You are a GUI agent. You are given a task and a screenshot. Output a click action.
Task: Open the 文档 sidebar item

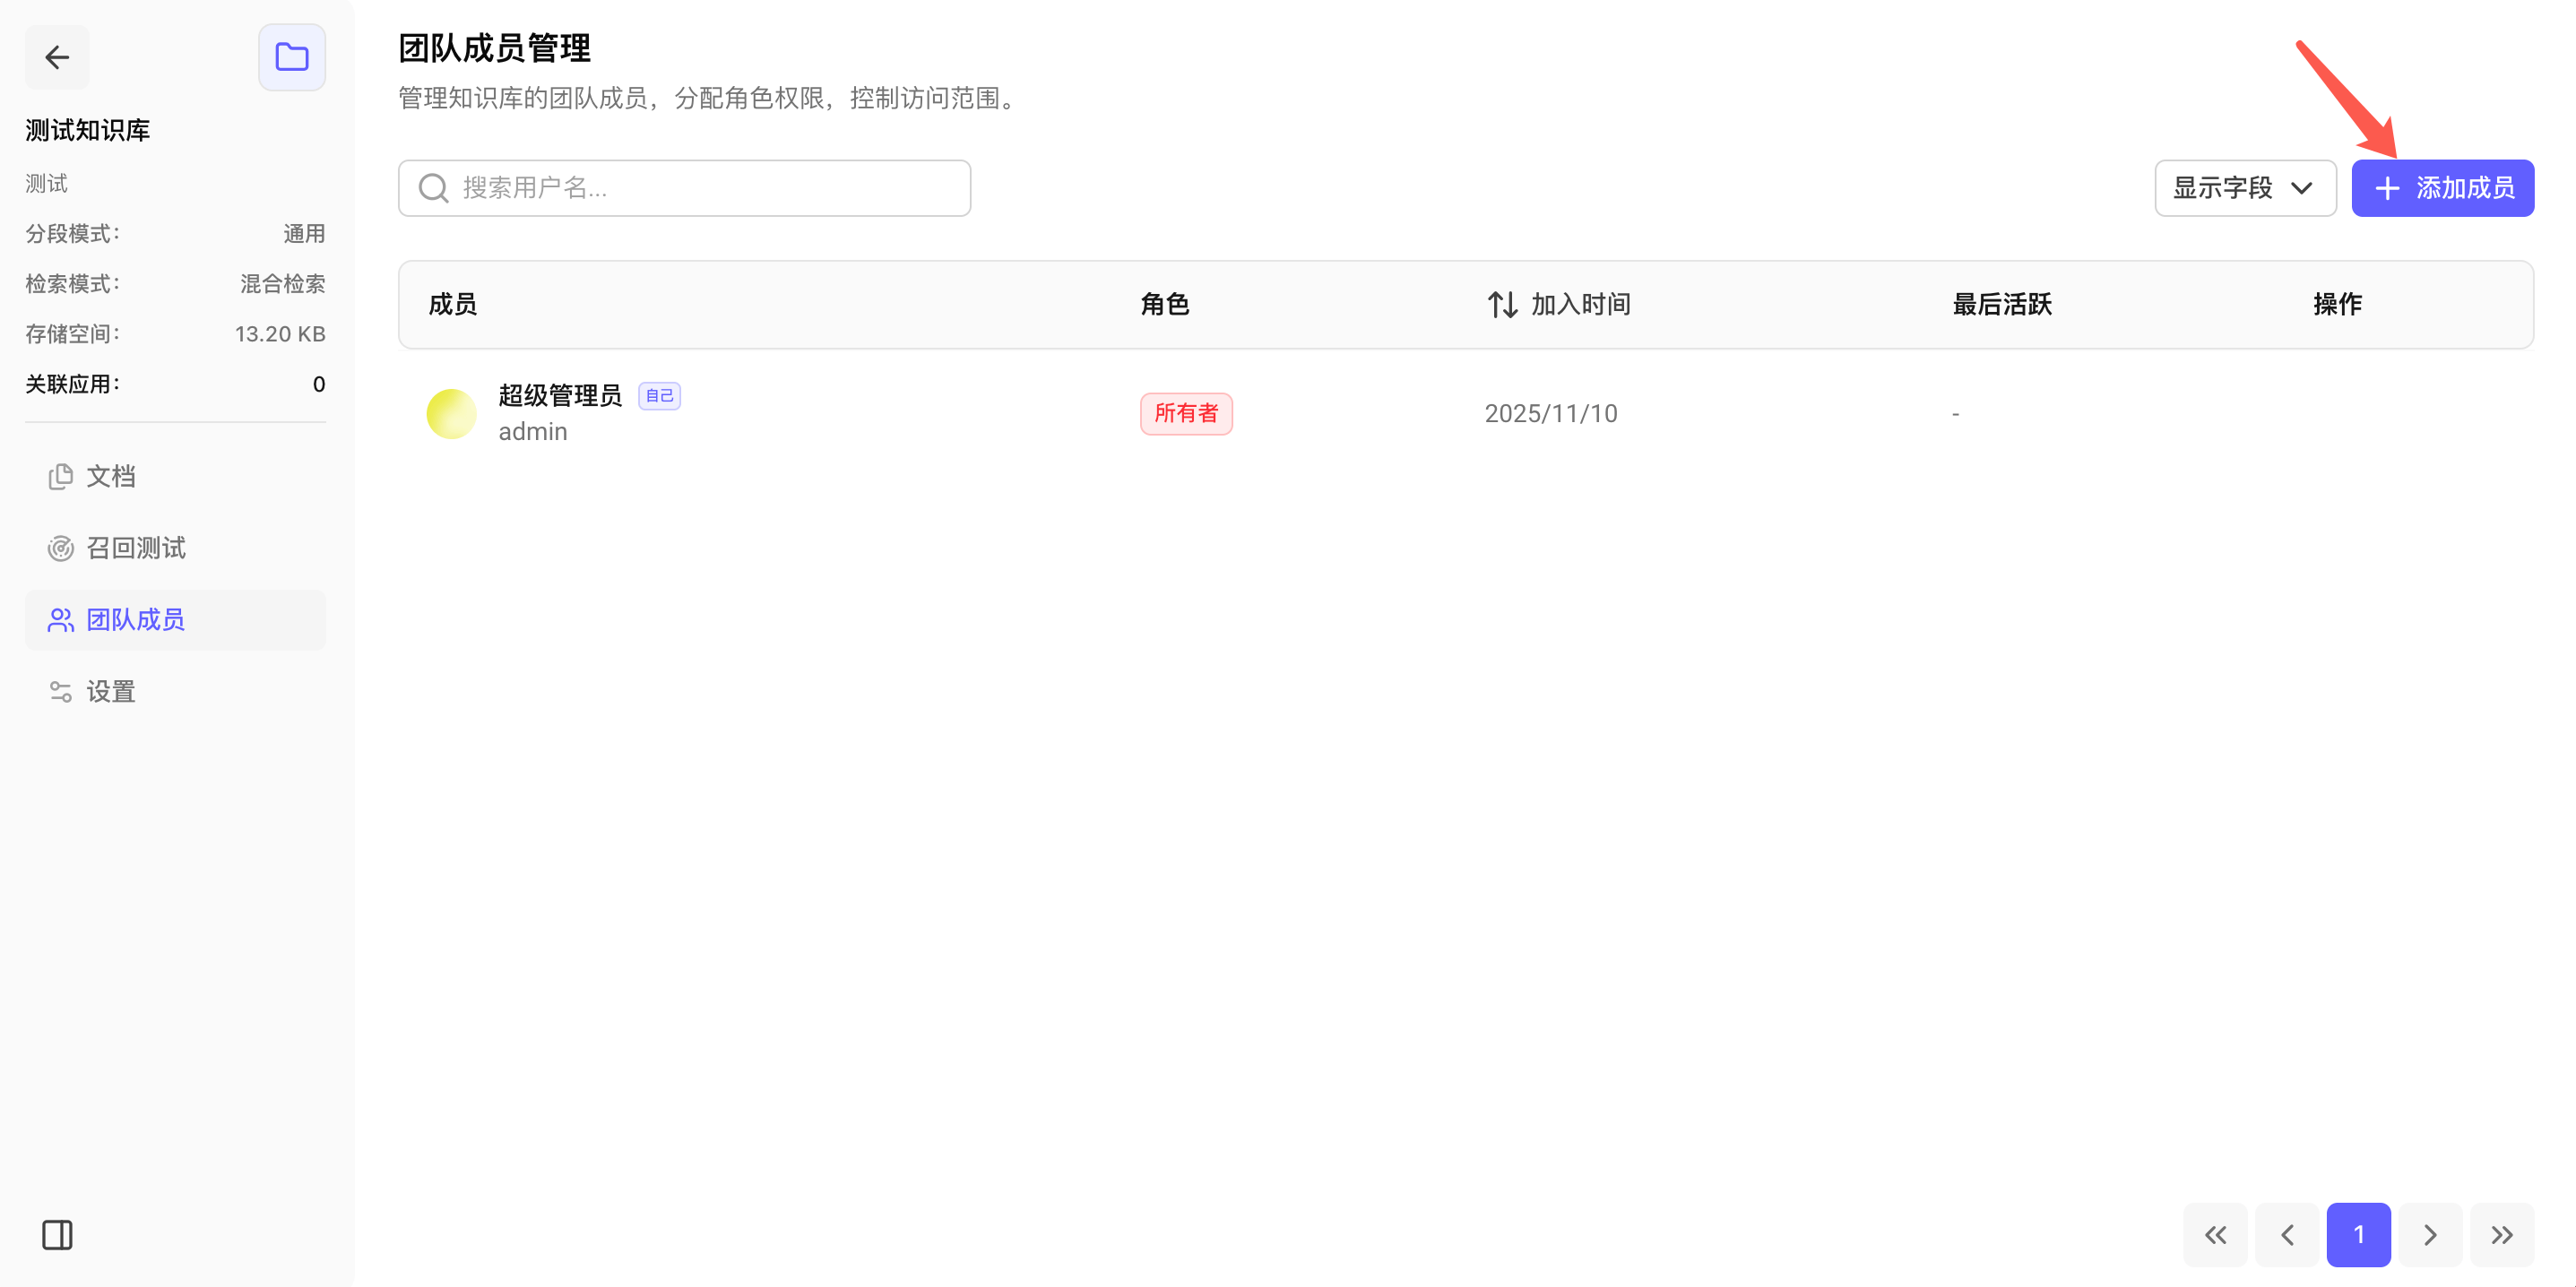tap(110, 476)
